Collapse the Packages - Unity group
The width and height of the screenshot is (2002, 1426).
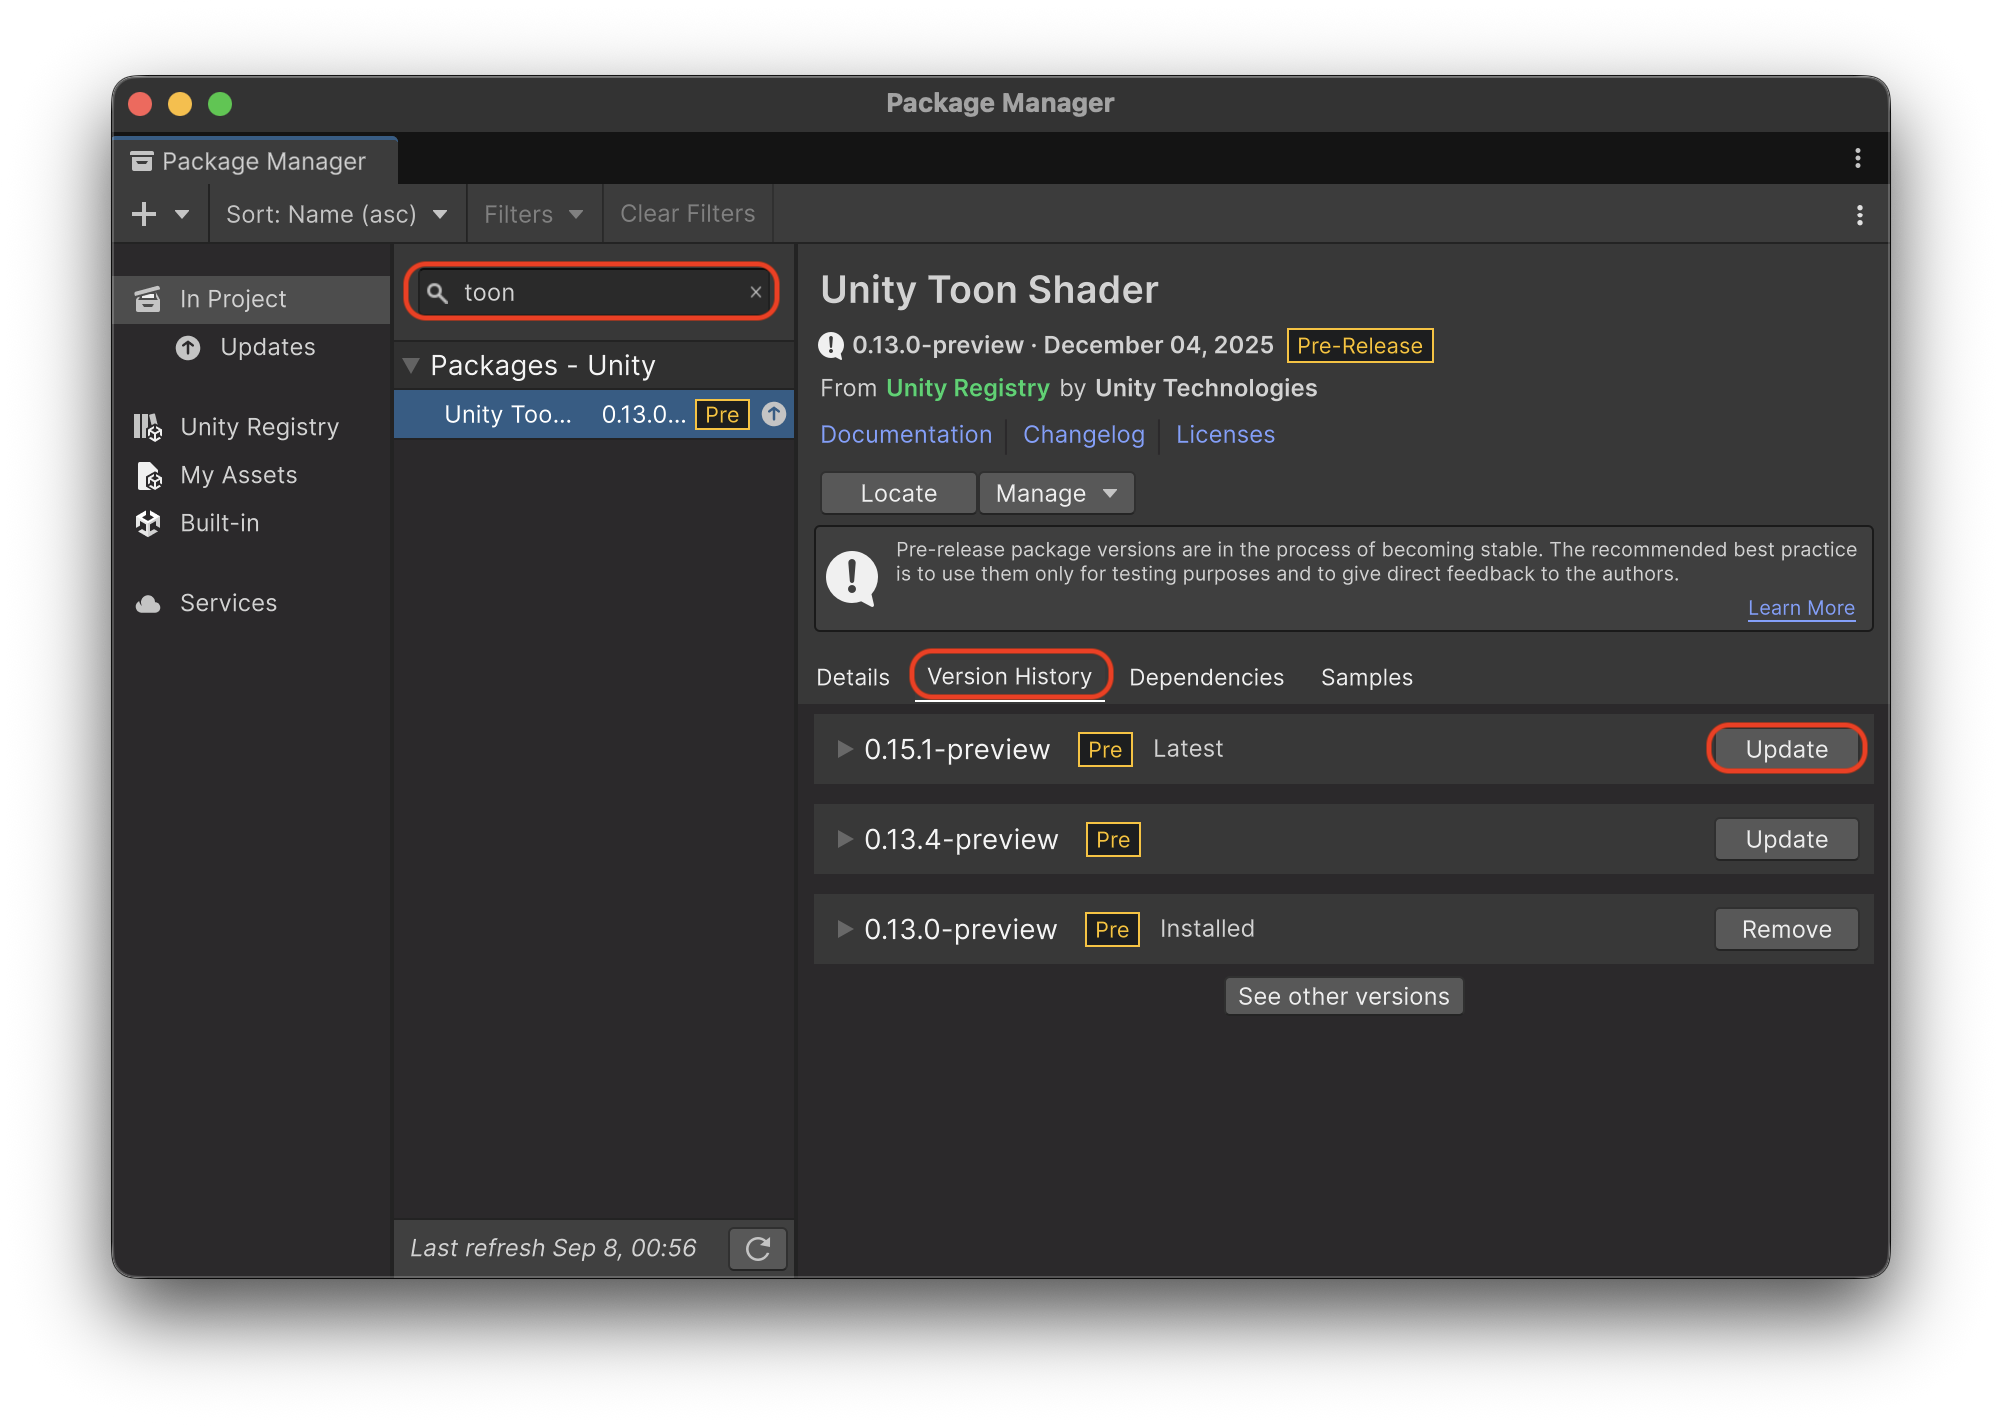click(411, 366)
